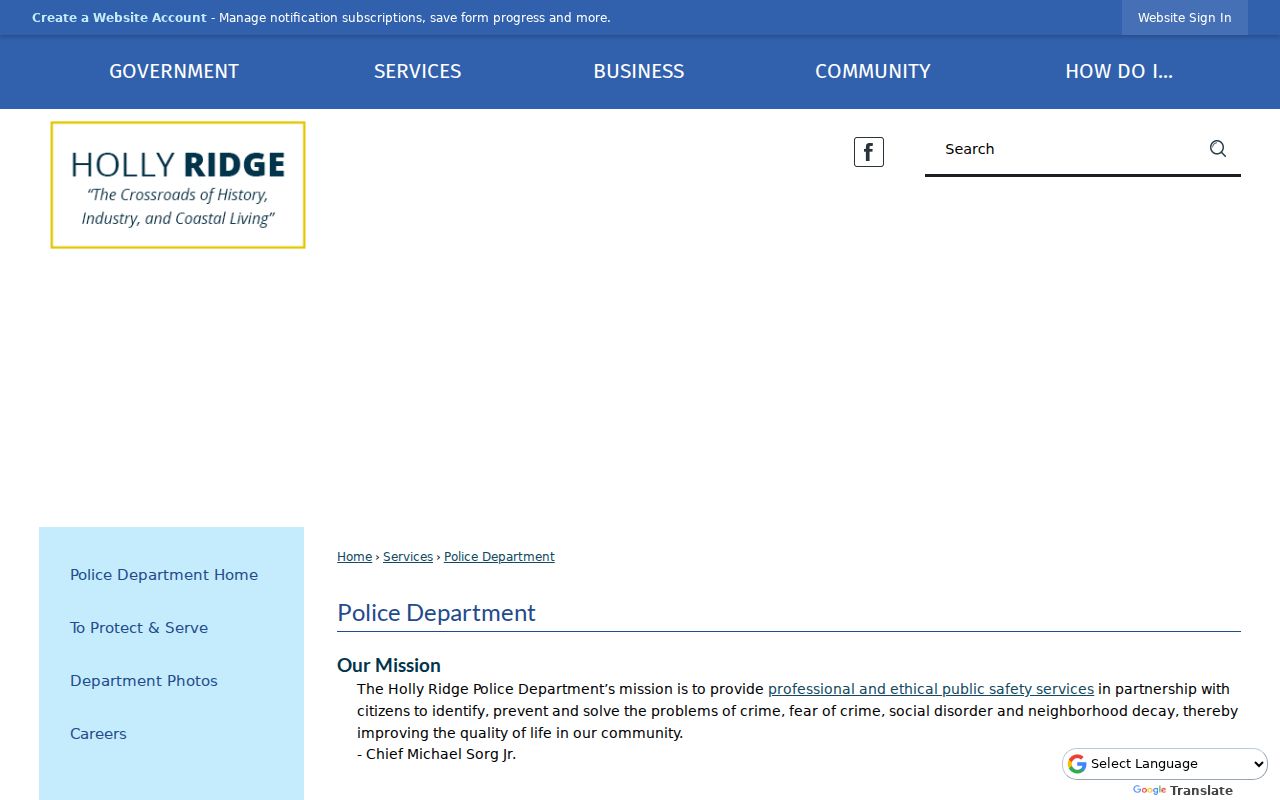Open the Community menu
This screenshot has height=800, width=1280.
(x=873, y=72)
